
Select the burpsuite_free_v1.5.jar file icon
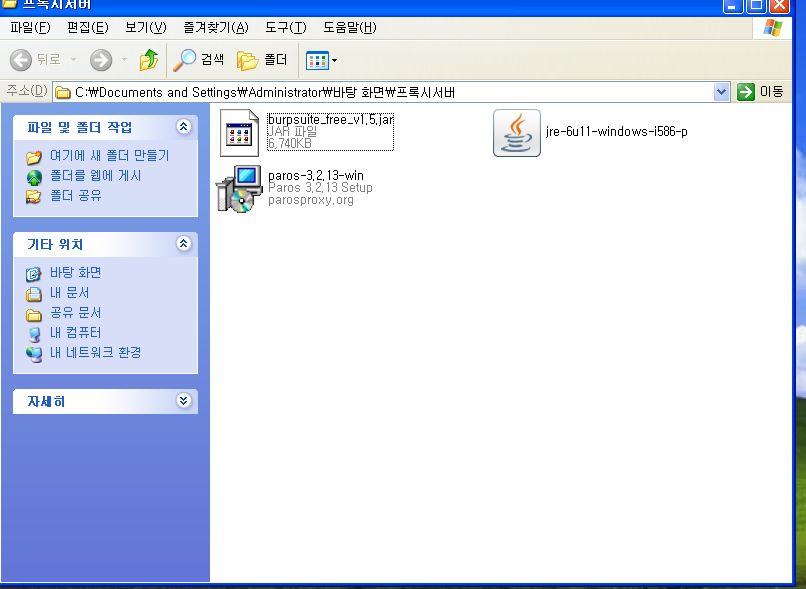(x=239, y=133)
